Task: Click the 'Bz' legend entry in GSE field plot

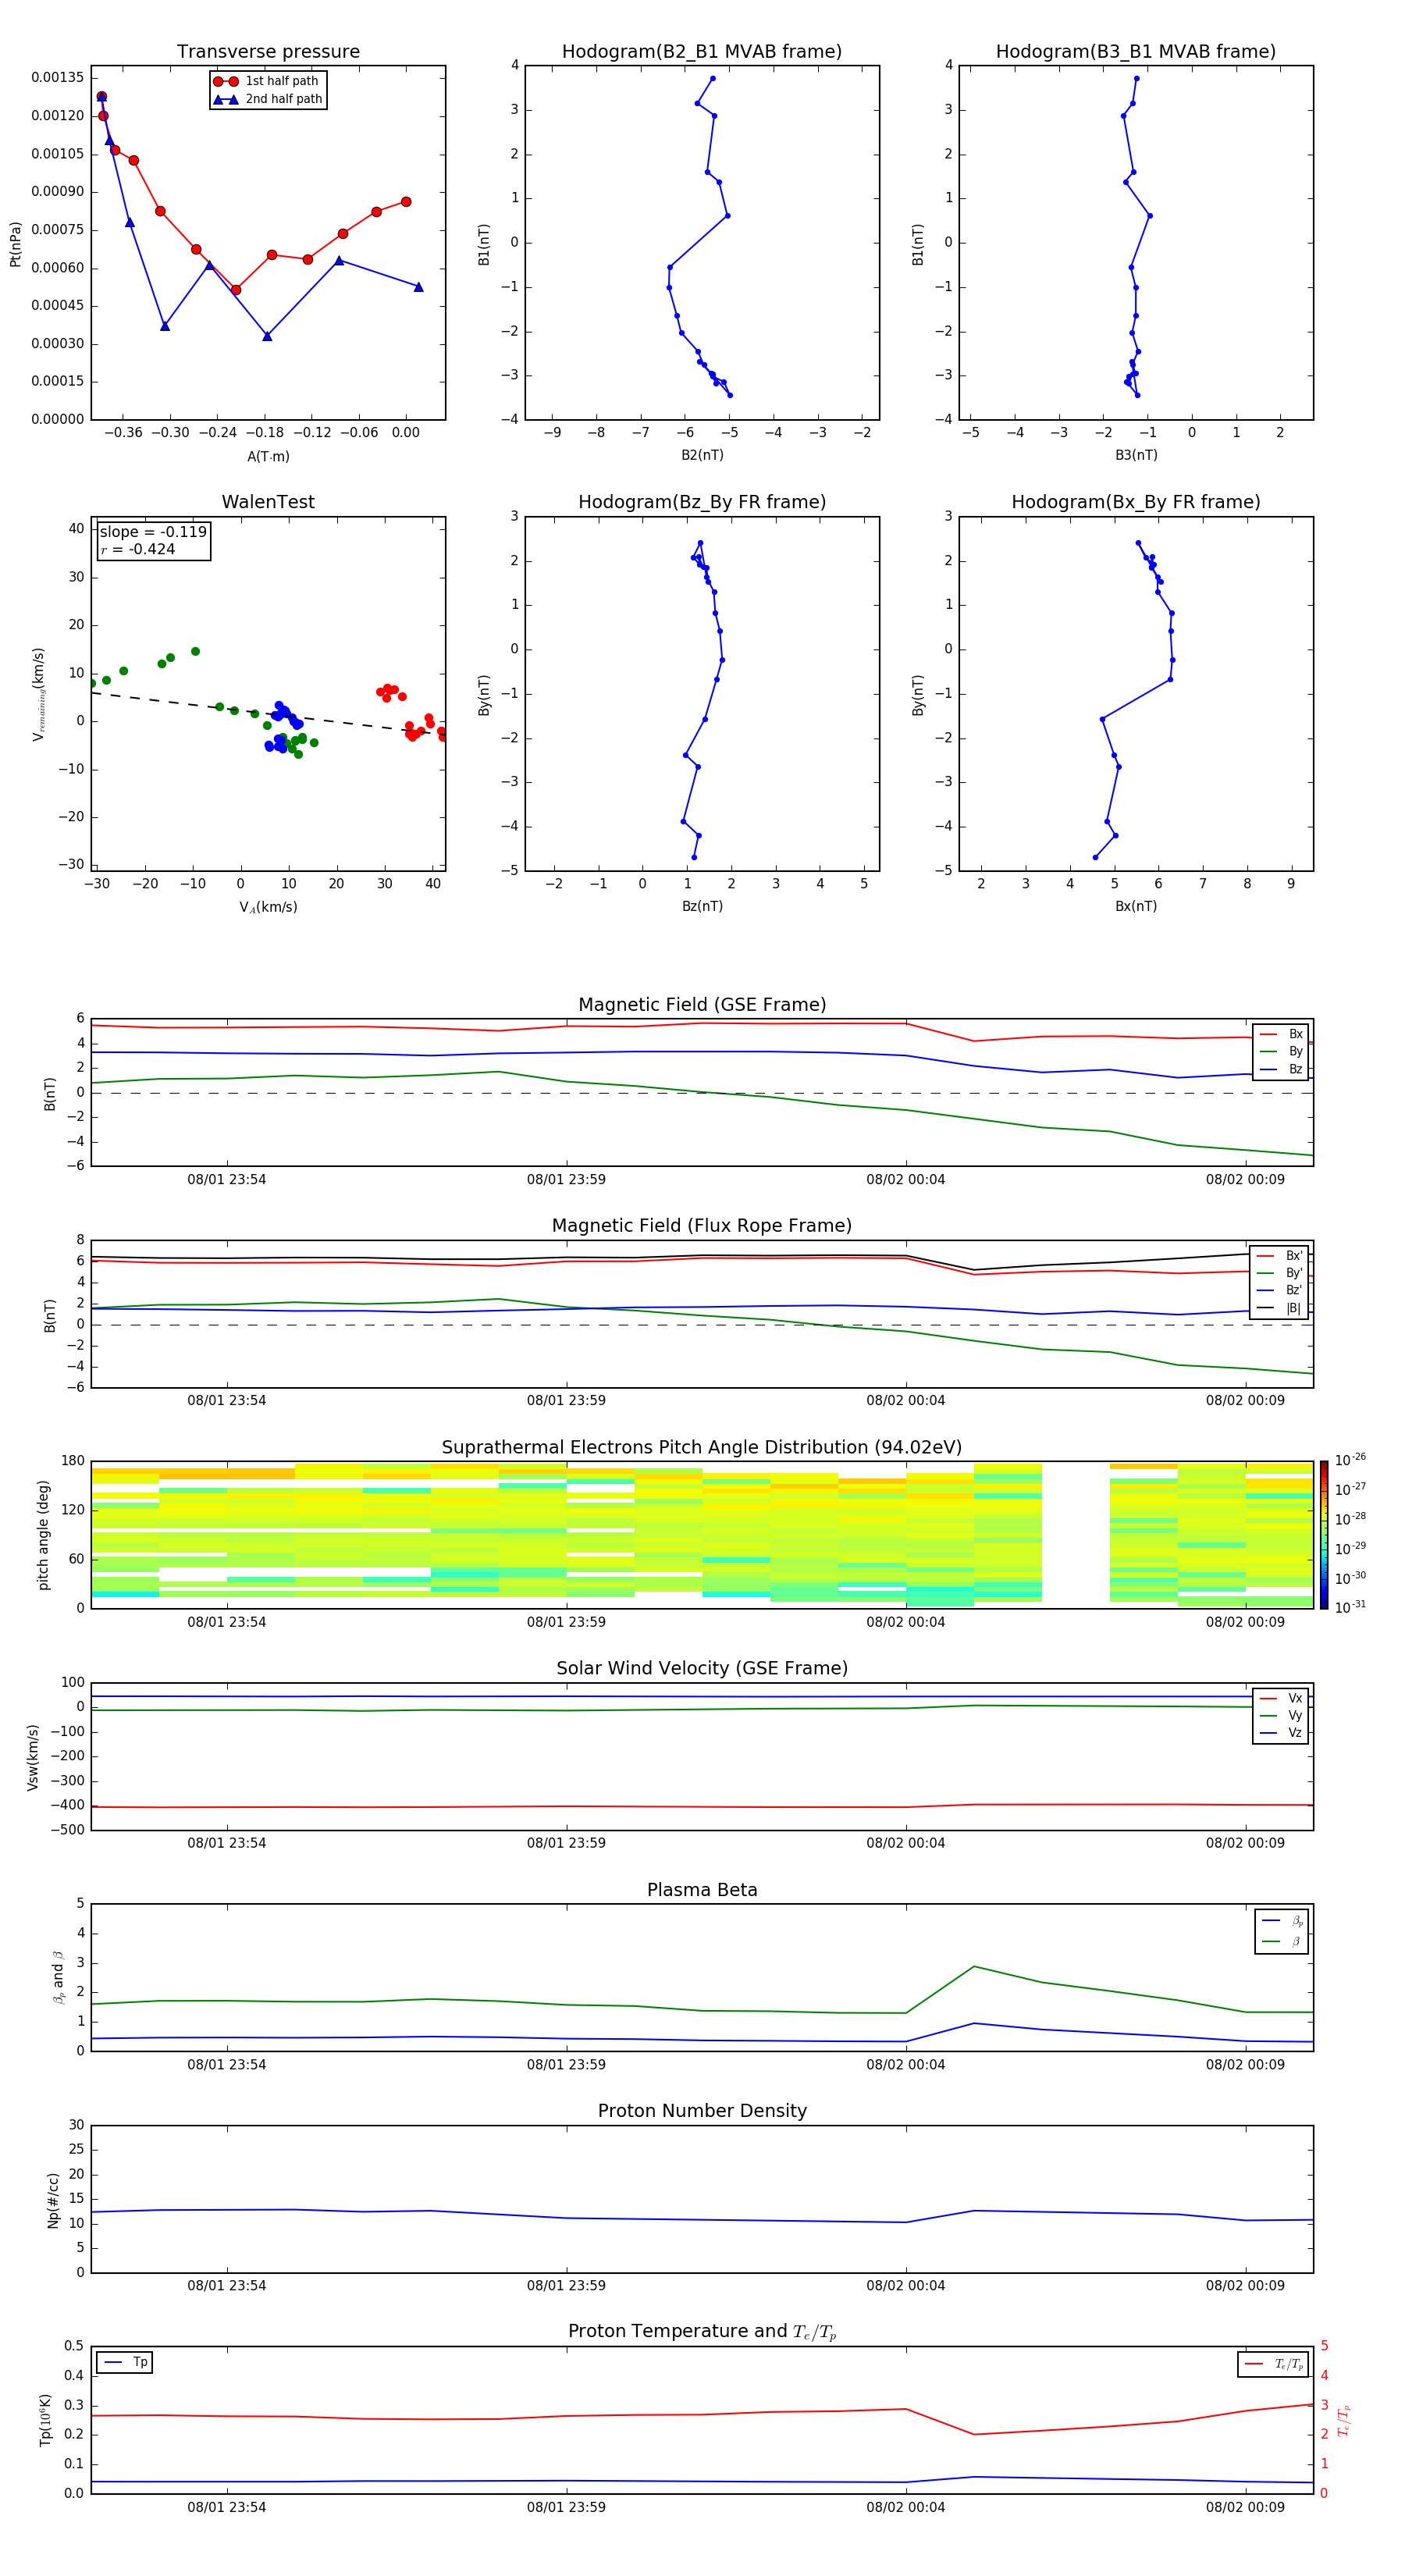Action: (x=1281, y=1069)
